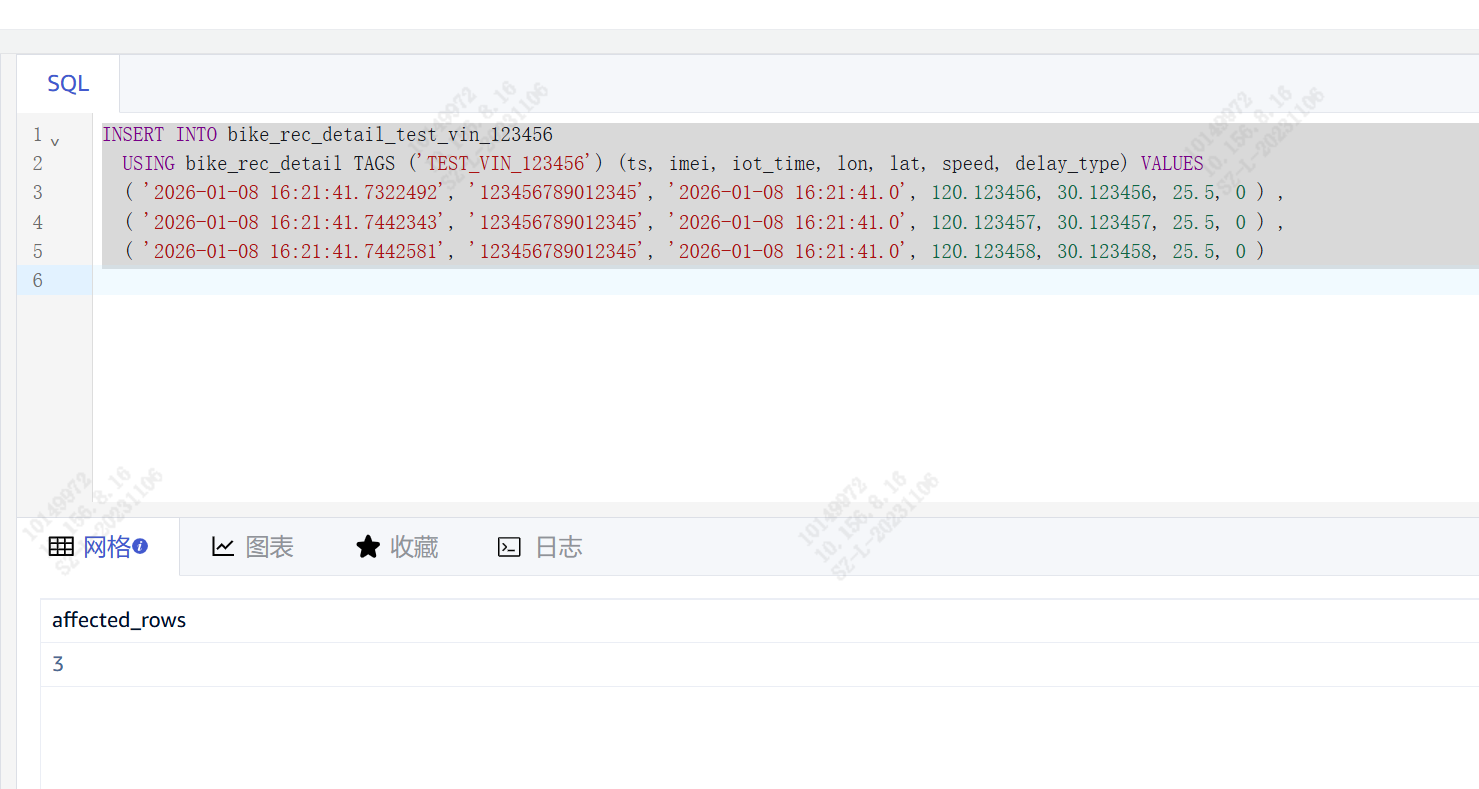Select the 网格 tab label
This screenshot has width=1479, height=789.
click(x=106, y=547)
